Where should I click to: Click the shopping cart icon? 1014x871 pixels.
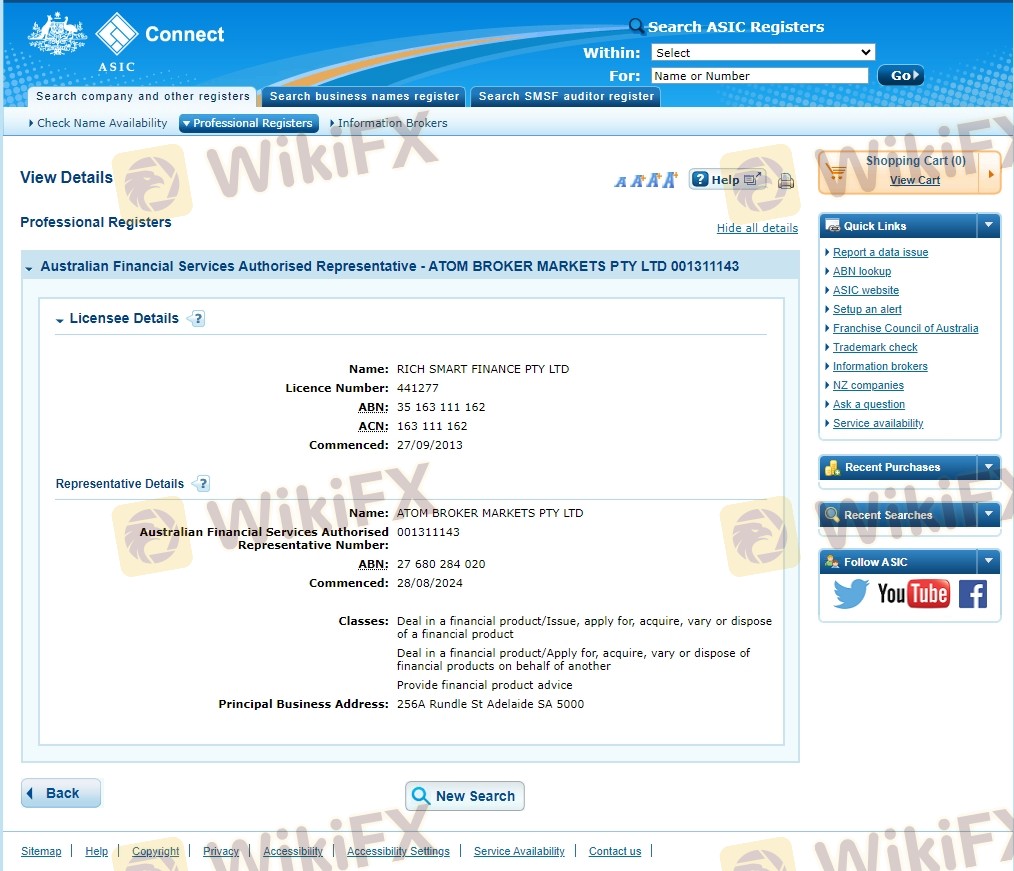pyautogui.click(x=837, y=173)
